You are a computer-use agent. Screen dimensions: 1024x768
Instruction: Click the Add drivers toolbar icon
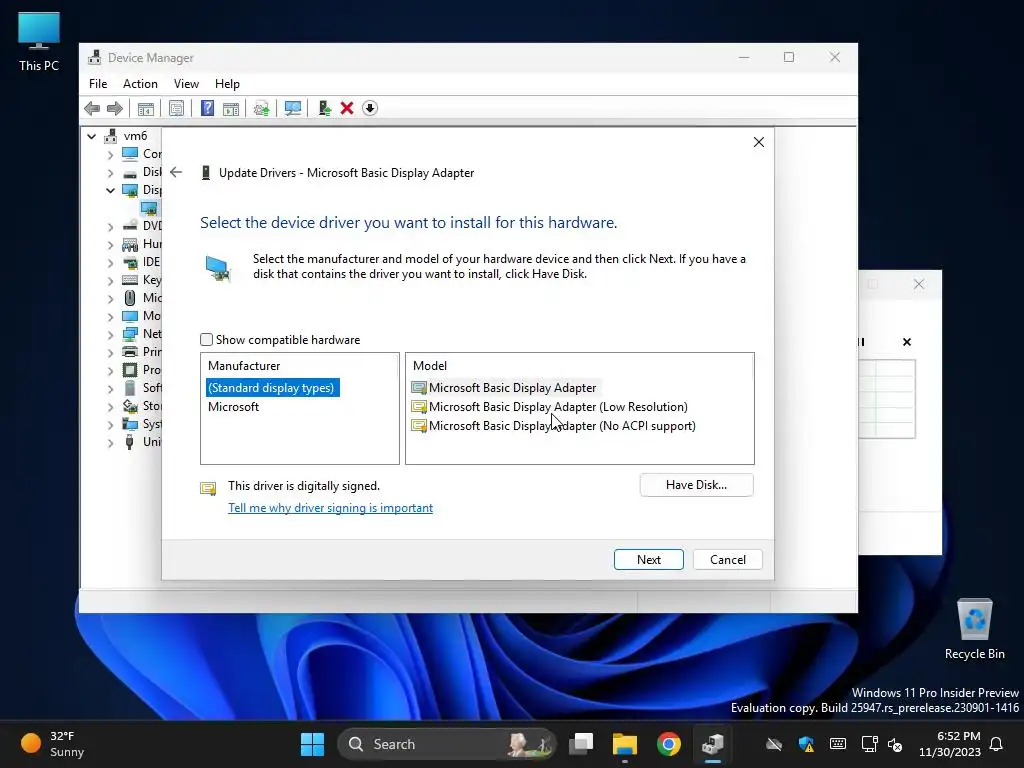(325, 108)
